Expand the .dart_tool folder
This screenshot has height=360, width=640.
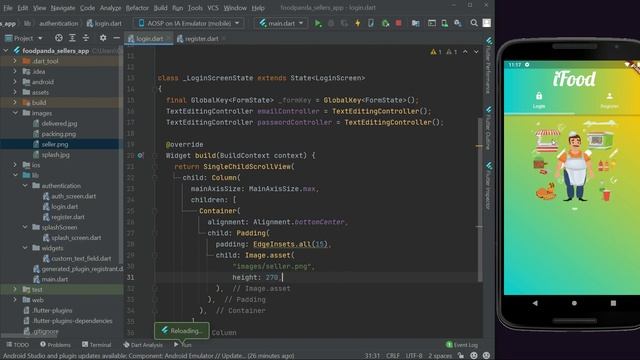(15, 61)
